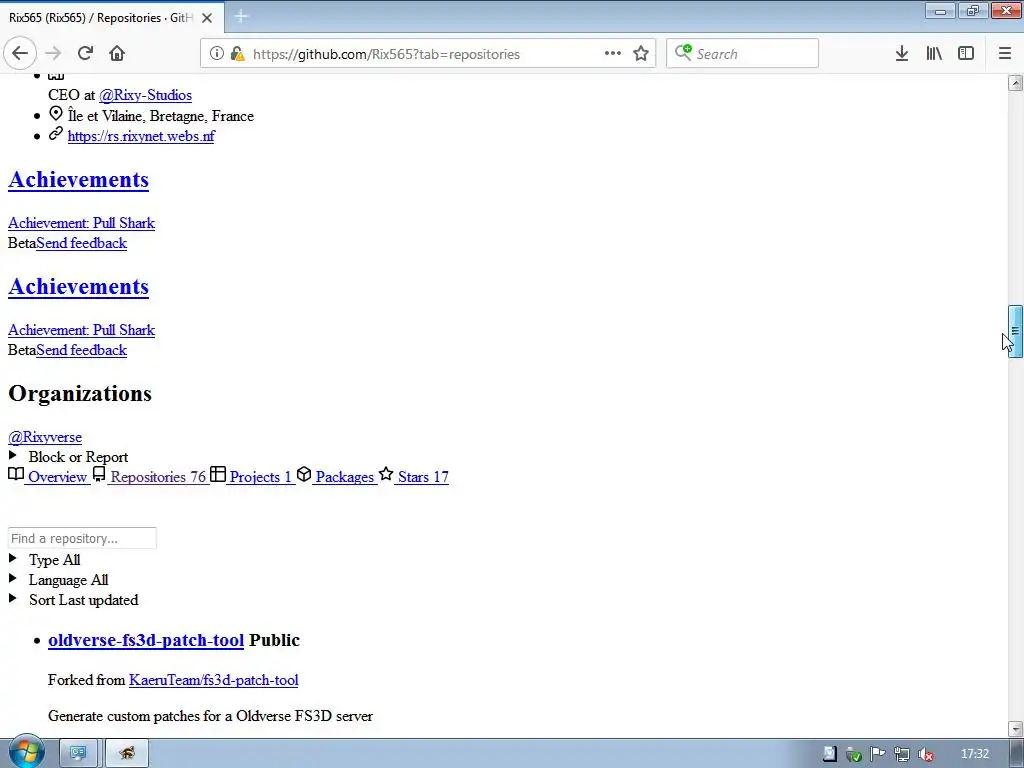The height and width of the screenshot is (768, 1024).
Task: Open the KaeruTeam/fs3d-patch-tool fork source
Action: [x=214, y=680]
